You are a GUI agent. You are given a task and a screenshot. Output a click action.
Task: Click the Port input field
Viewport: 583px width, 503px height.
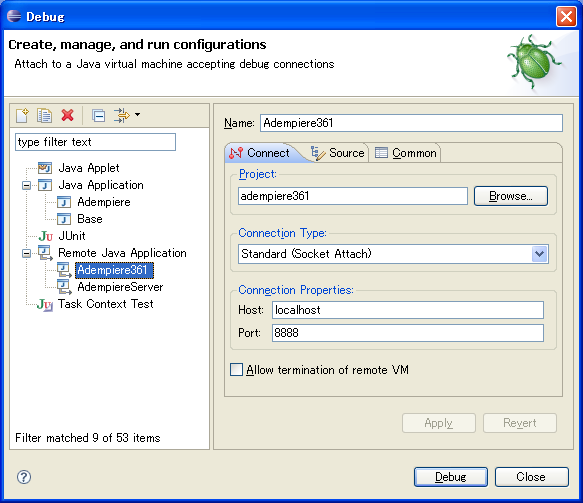tap(408, 333)
